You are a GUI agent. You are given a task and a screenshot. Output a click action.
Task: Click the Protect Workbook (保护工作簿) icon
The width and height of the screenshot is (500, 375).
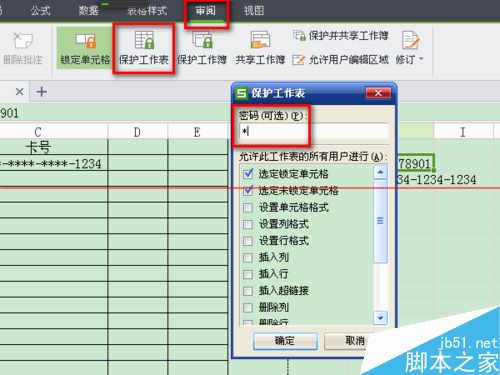pos(202,40)
